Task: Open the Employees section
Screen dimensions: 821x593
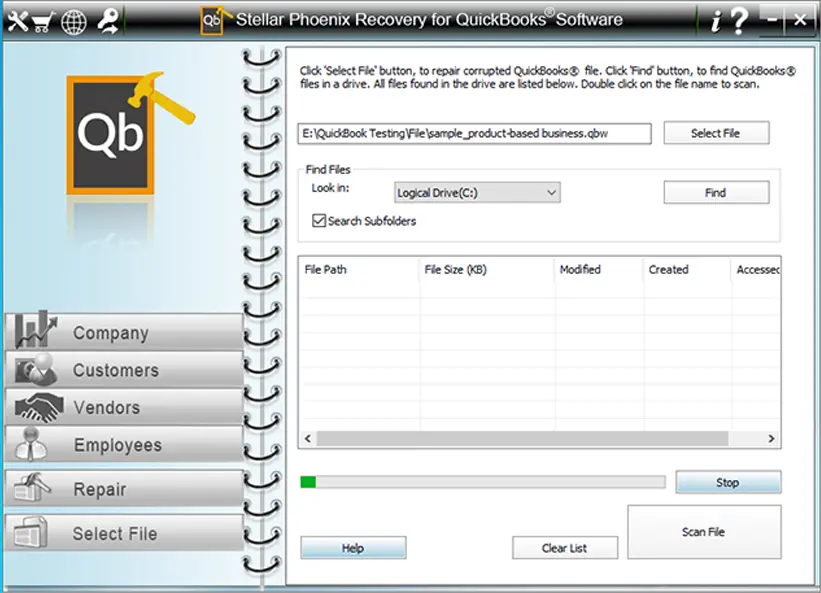Action: [x=125, y=444]
